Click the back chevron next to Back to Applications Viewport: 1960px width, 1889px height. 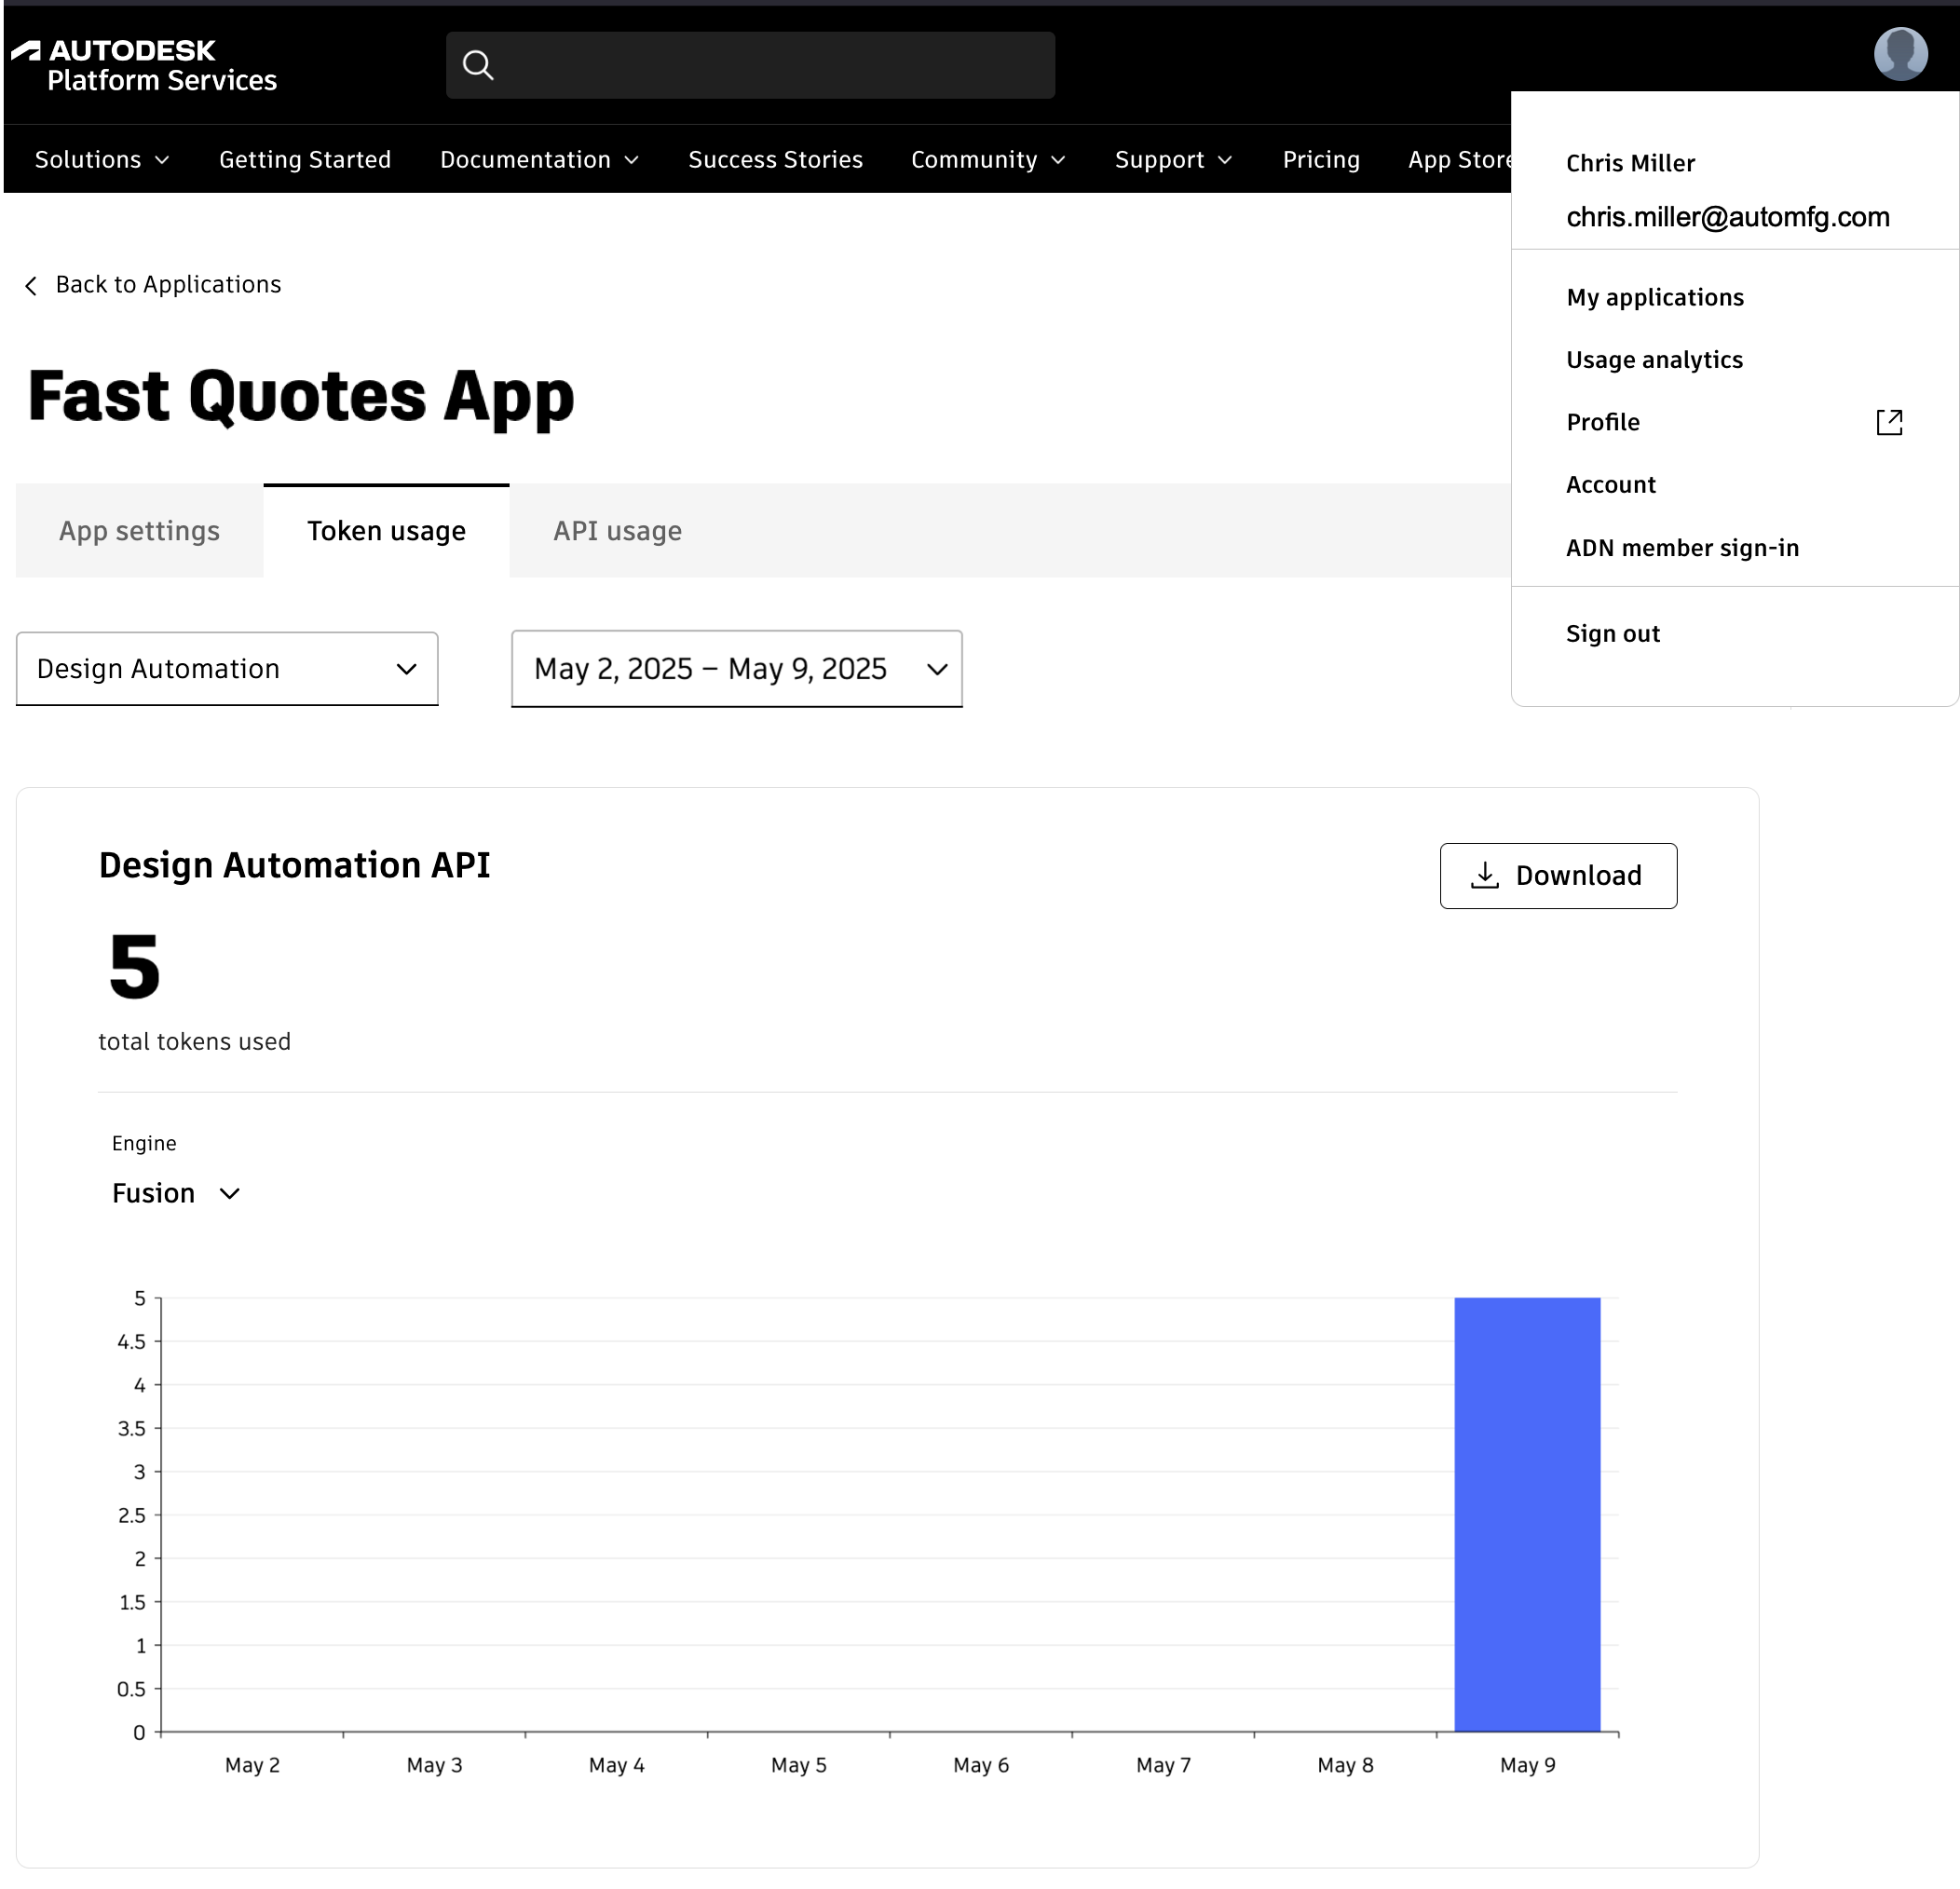pyautogui.click(x=31, y=285)
